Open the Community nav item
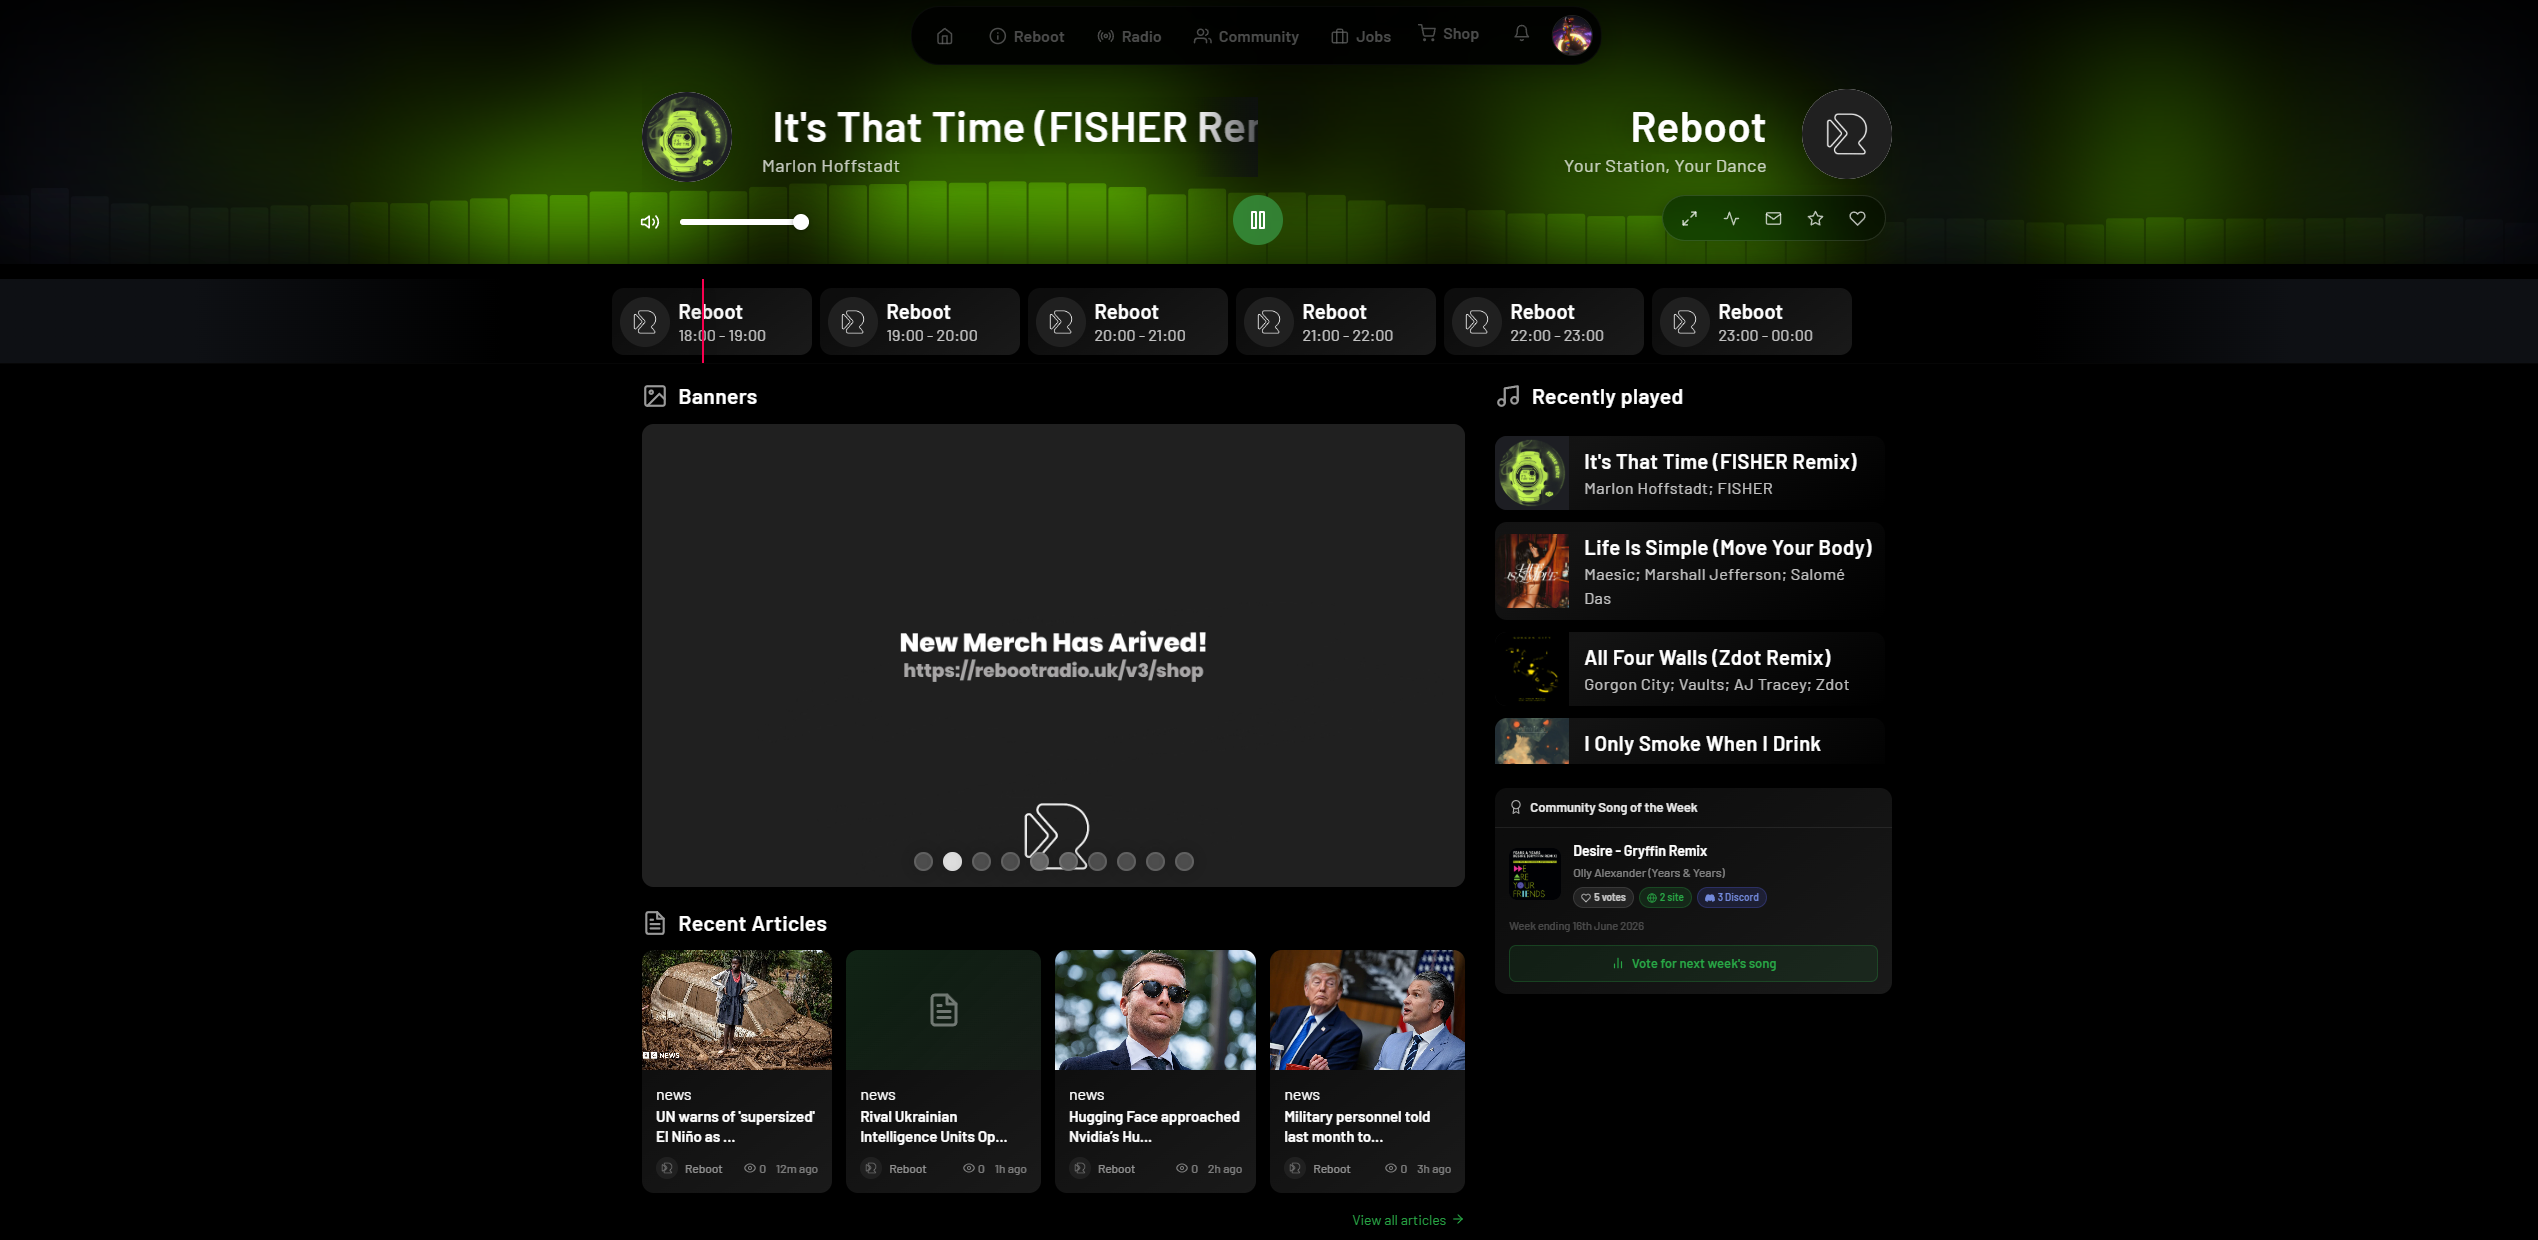Viewport: 2538px width, 1240px height. [1246, 36]
